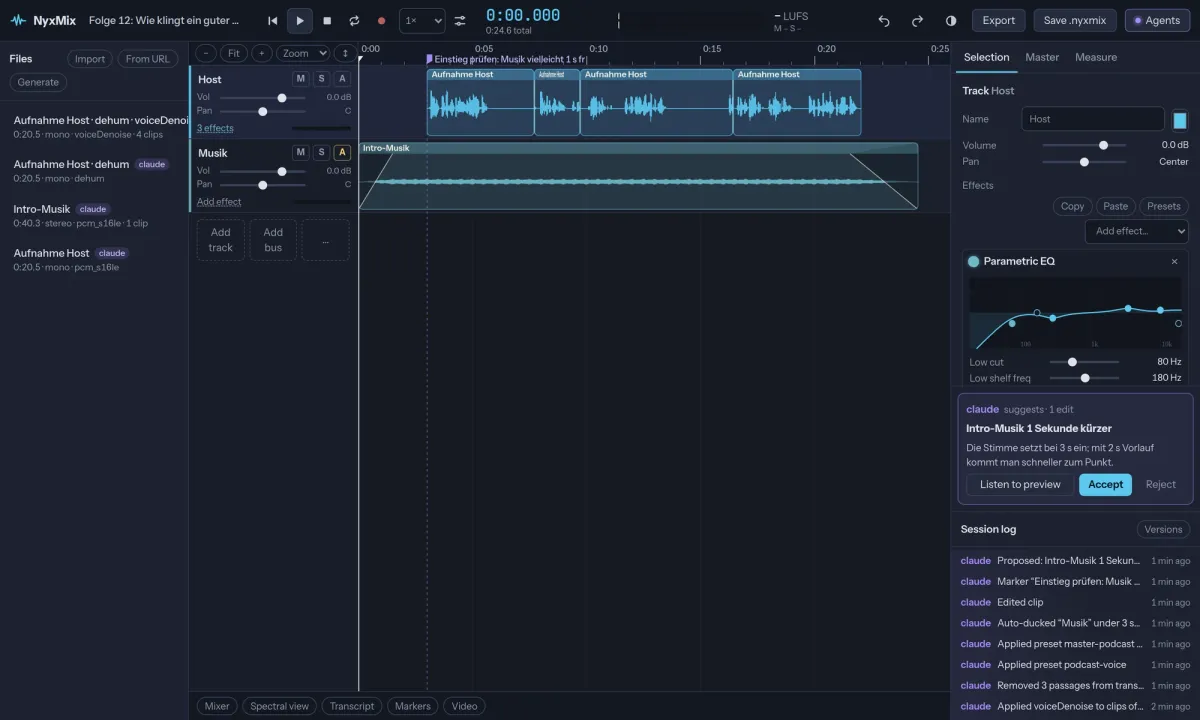Screen dimensions: 1200x720
Task: Arm recording with the red record button
Action: pyautogui.click(x=381, y=20)
